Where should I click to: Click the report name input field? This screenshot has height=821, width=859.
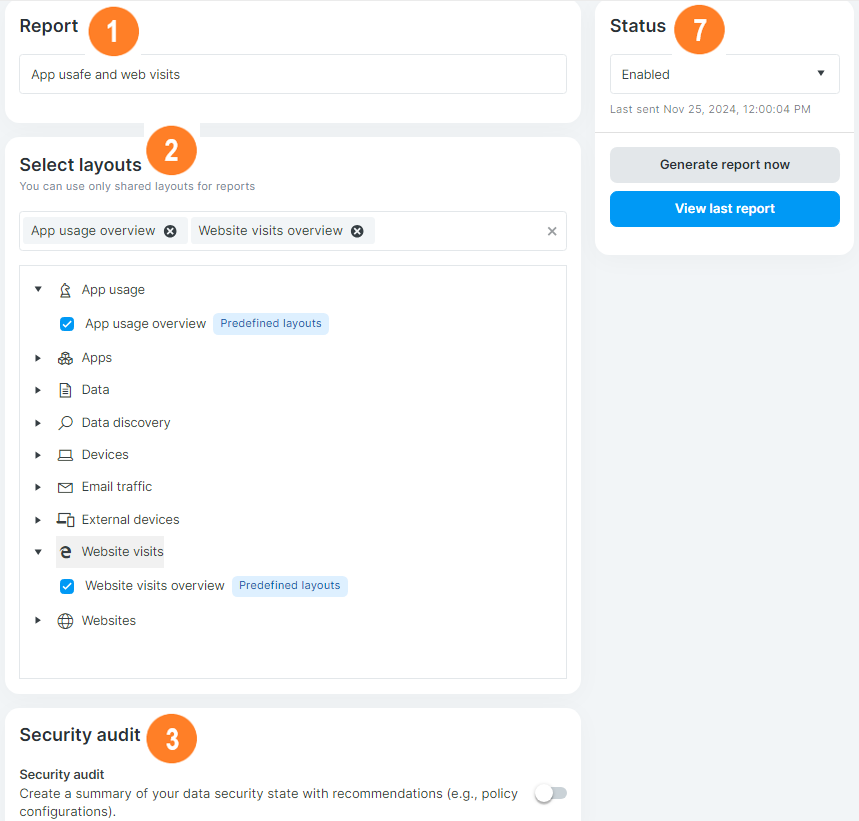pos(292,74)
